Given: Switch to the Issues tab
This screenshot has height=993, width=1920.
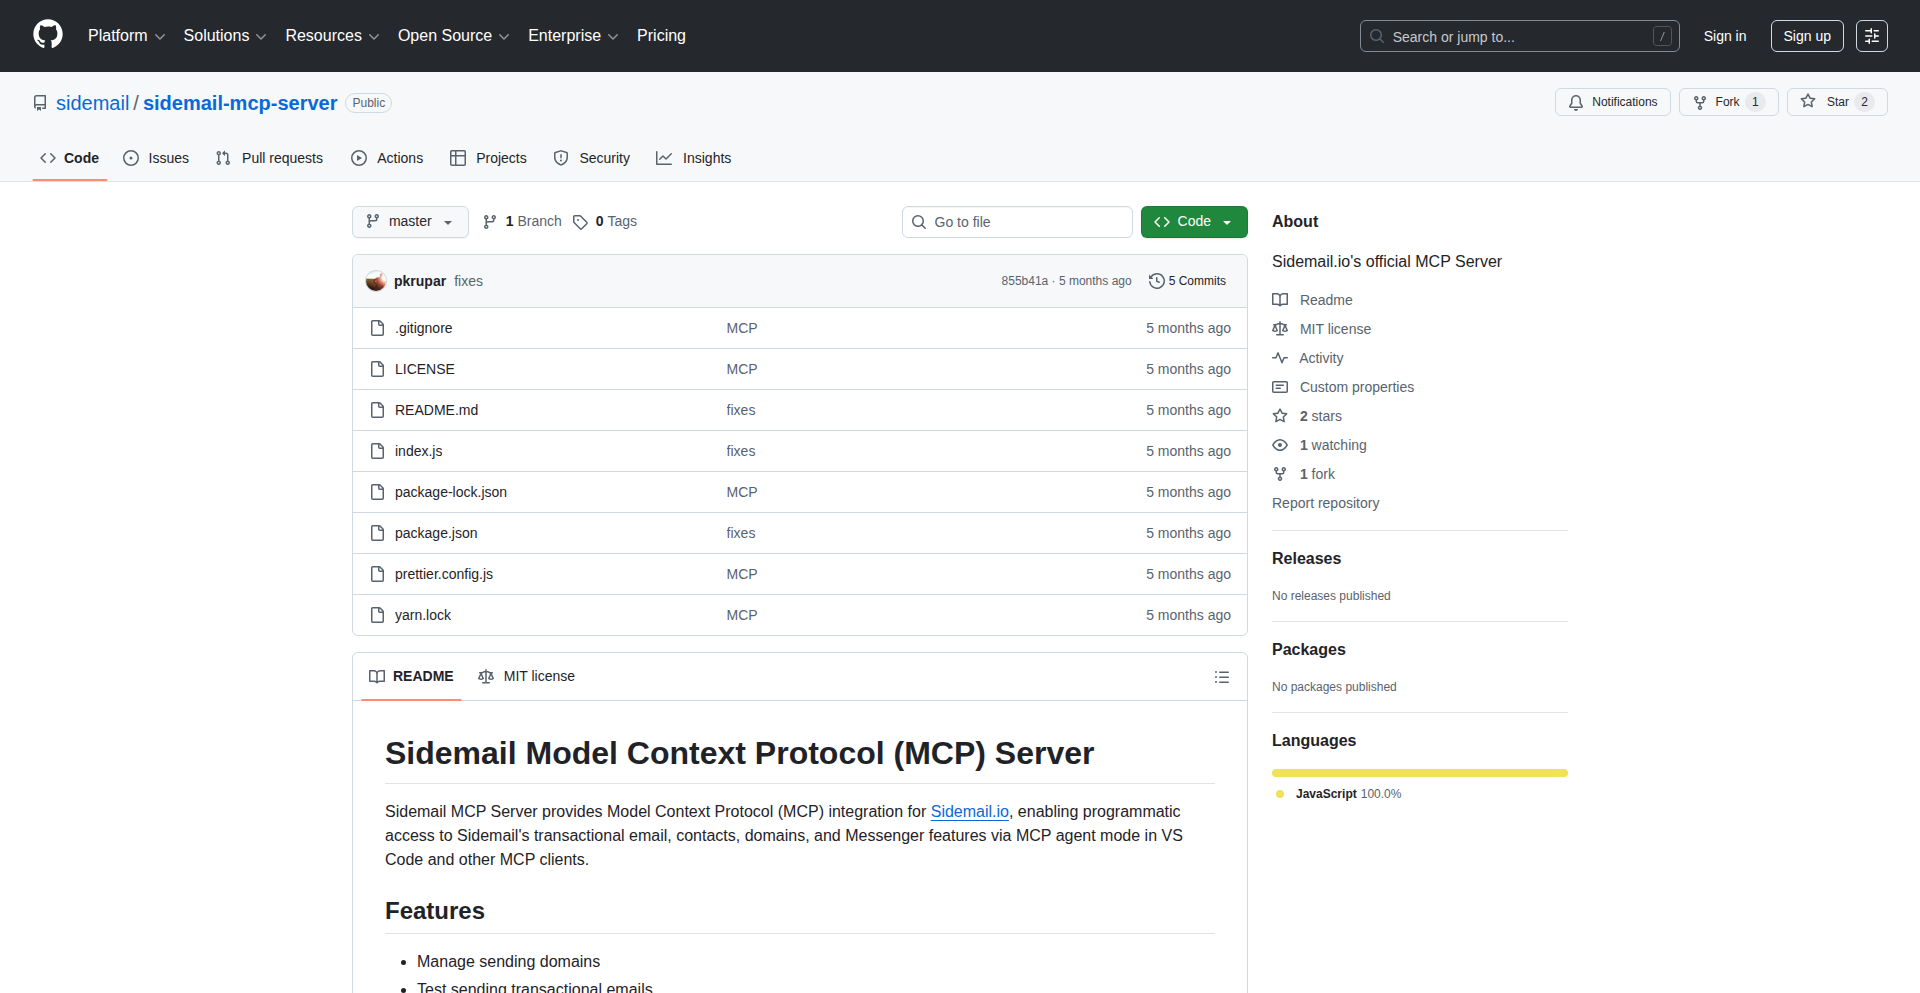Looking at the screenshot, I should 156,158.
